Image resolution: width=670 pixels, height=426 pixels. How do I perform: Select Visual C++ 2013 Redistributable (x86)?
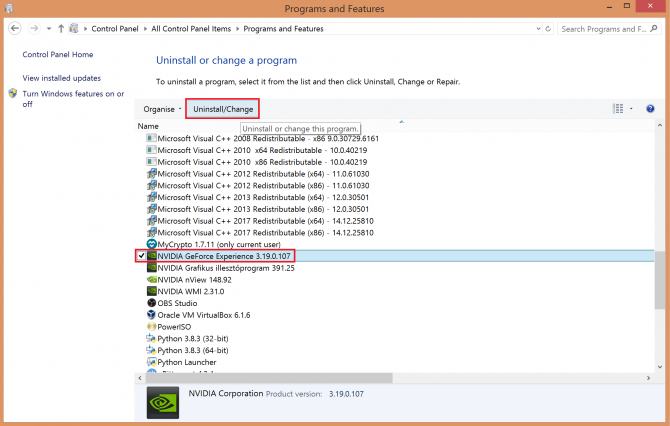(263, 209)
